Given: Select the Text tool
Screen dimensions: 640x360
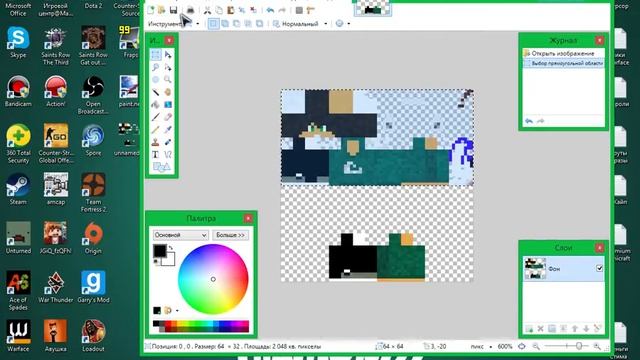Looking at the screenshot, I should [x=156, y=155].
